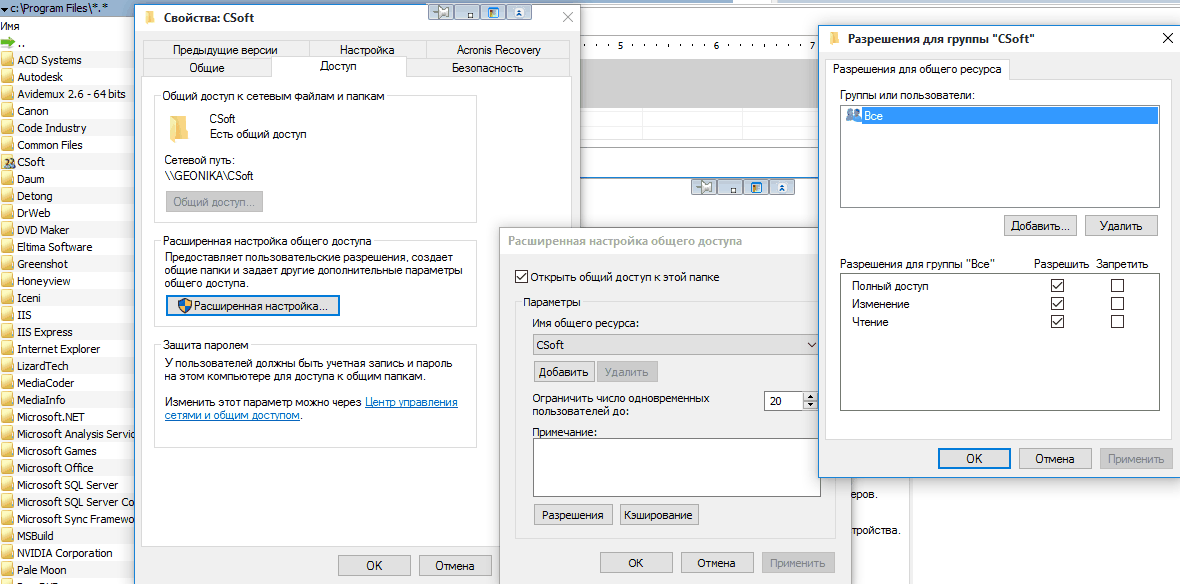Image resolution: width=1180 pixels, height=584 pixels.
Task: Select the Все group icon in users list
Action: (853, 116)
